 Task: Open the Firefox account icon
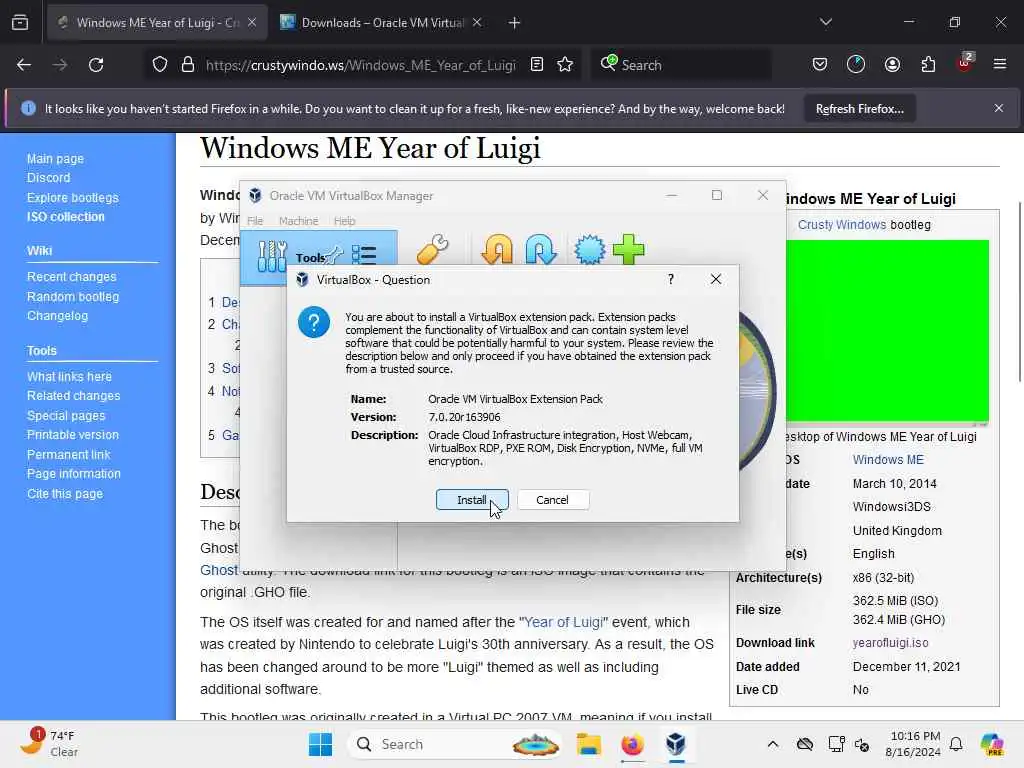pyautogui.click(x=892, y=65)
